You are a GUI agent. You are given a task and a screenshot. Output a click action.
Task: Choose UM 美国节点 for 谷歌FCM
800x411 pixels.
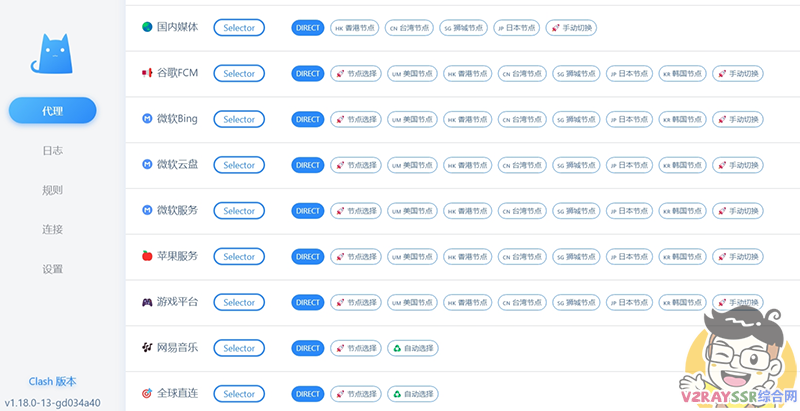(x=412, y=74)
